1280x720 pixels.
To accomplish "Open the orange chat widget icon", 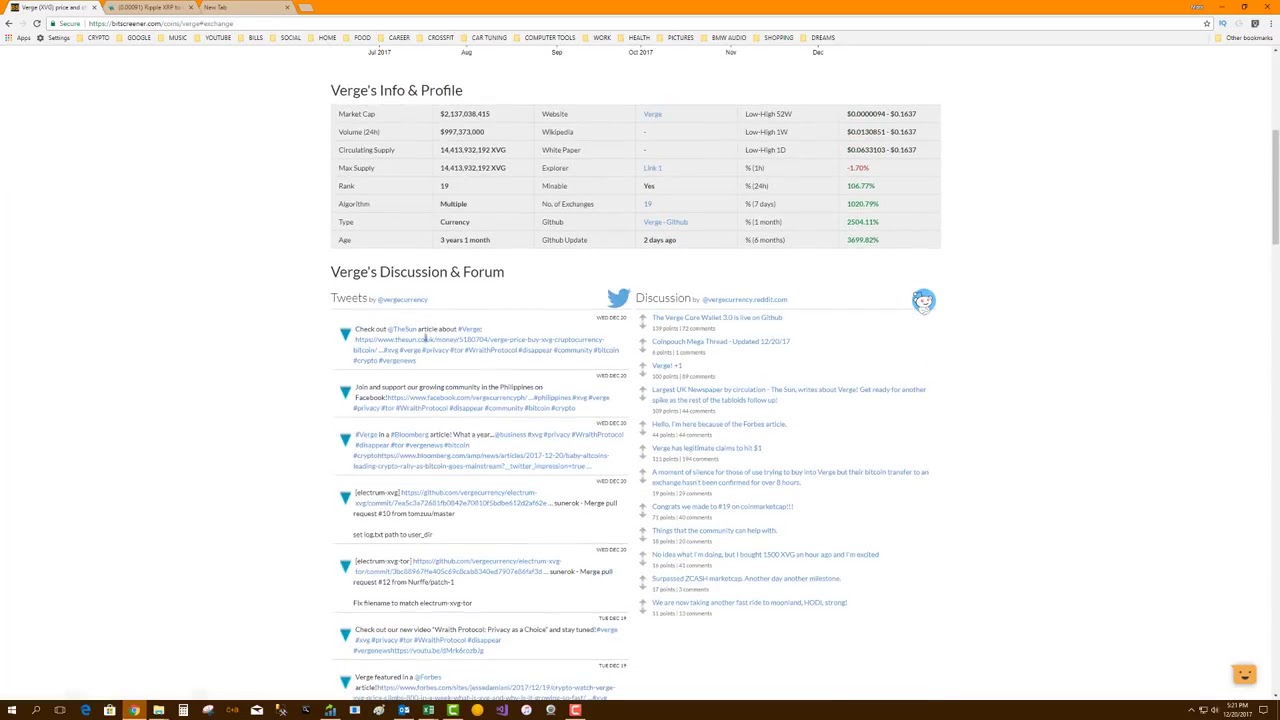I will [x=1244, y=675].
